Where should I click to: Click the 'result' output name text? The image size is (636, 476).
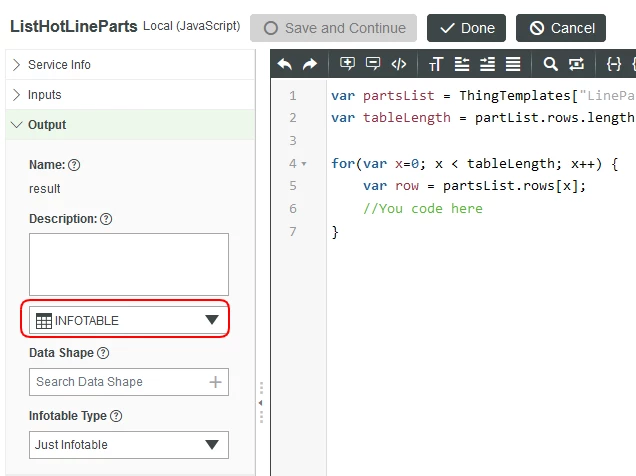point(45,189)
